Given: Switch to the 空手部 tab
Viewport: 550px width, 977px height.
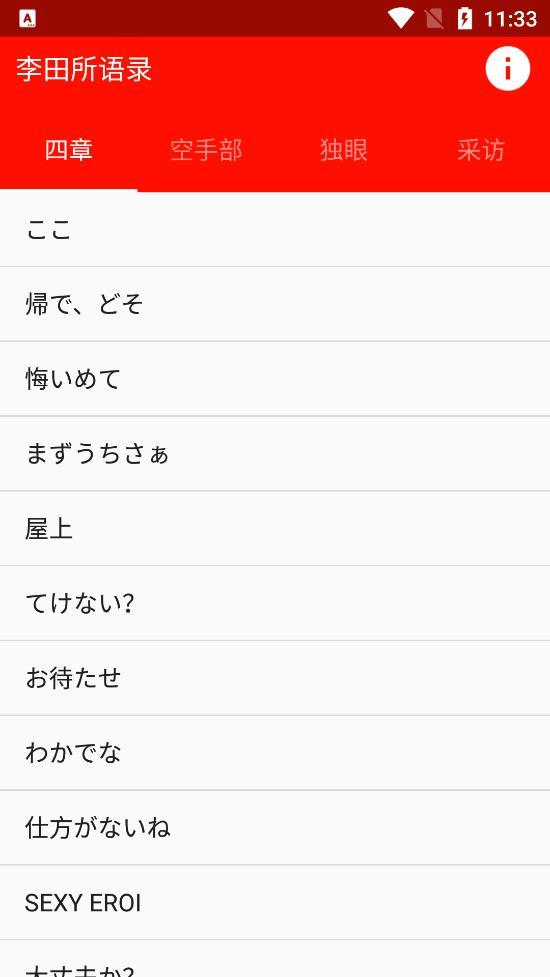Looking at the screenshot, I should (206, 150).
